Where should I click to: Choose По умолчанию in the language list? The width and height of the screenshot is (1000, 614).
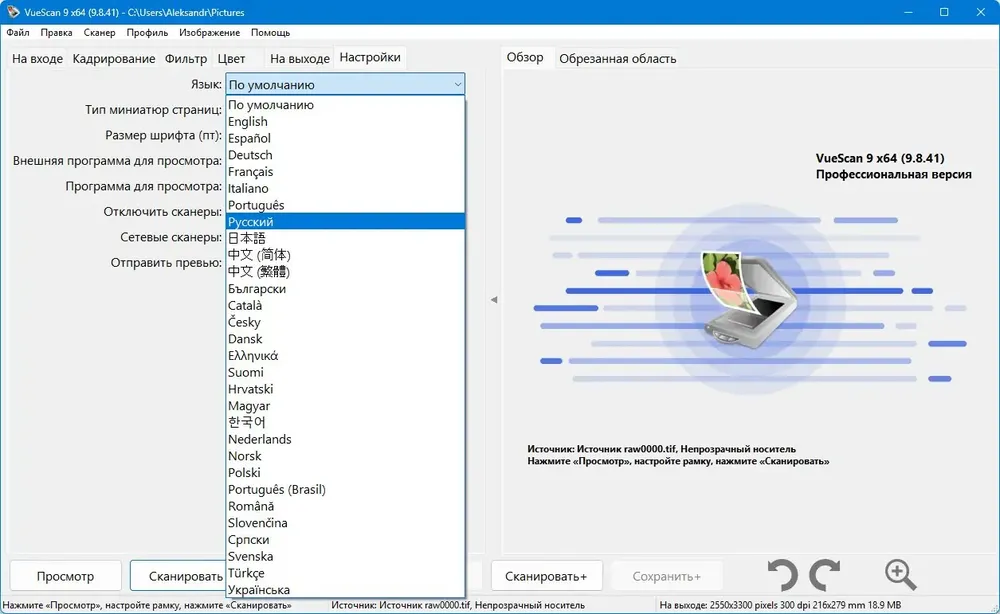click(x=345, y=105)
